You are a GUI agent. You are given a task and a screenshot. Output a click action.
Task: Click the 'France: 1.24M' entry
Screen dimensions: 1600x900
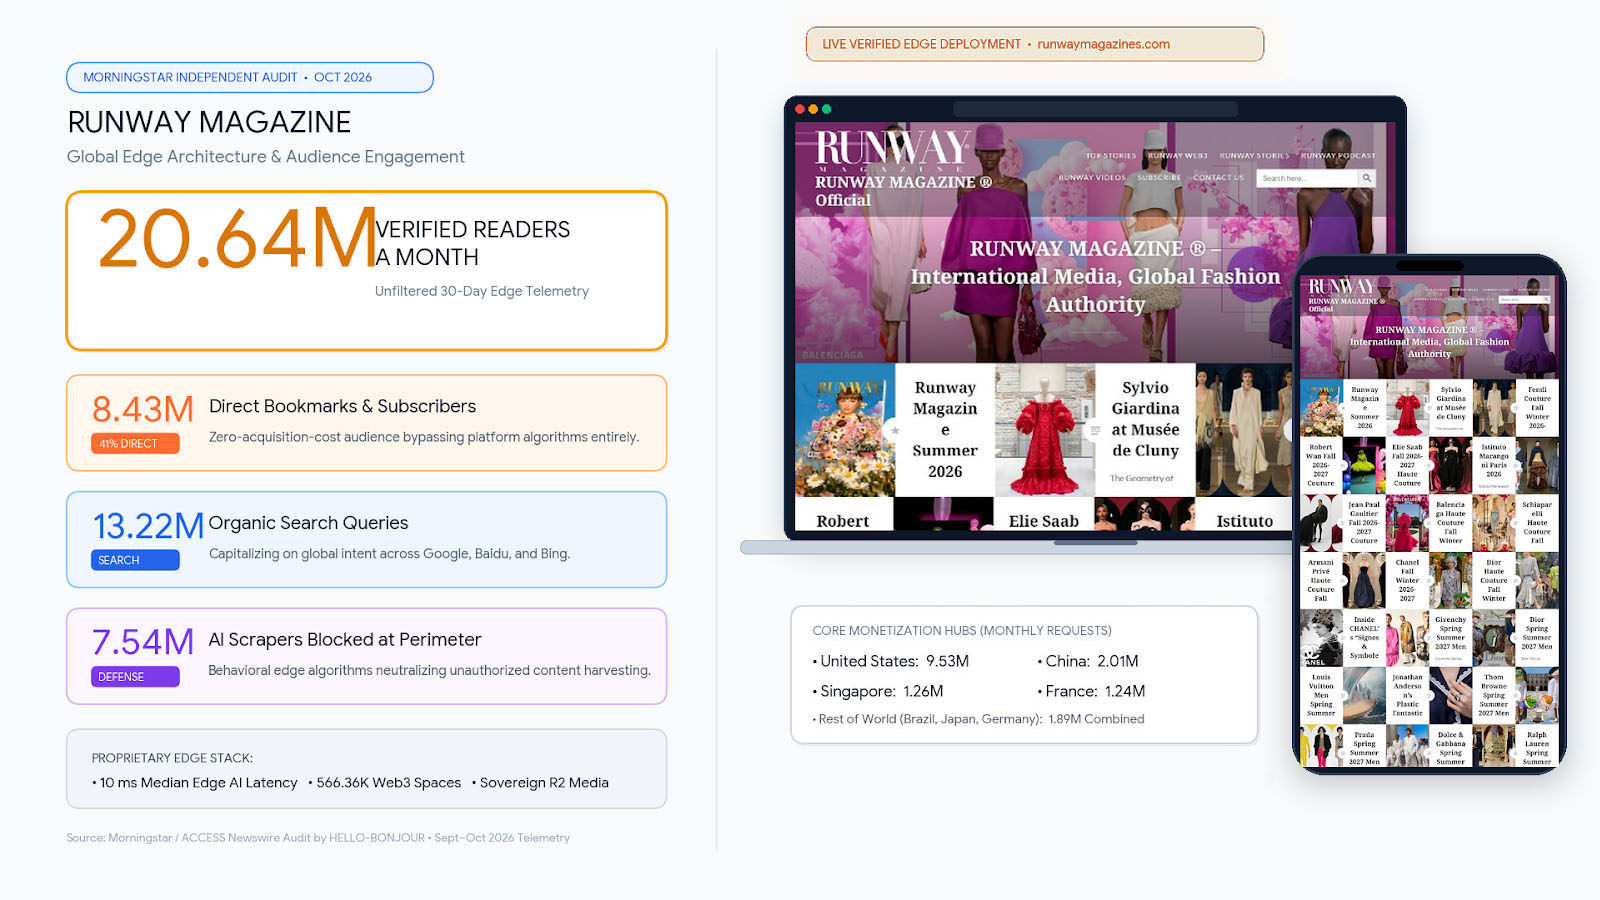[x=1091, y=691]
